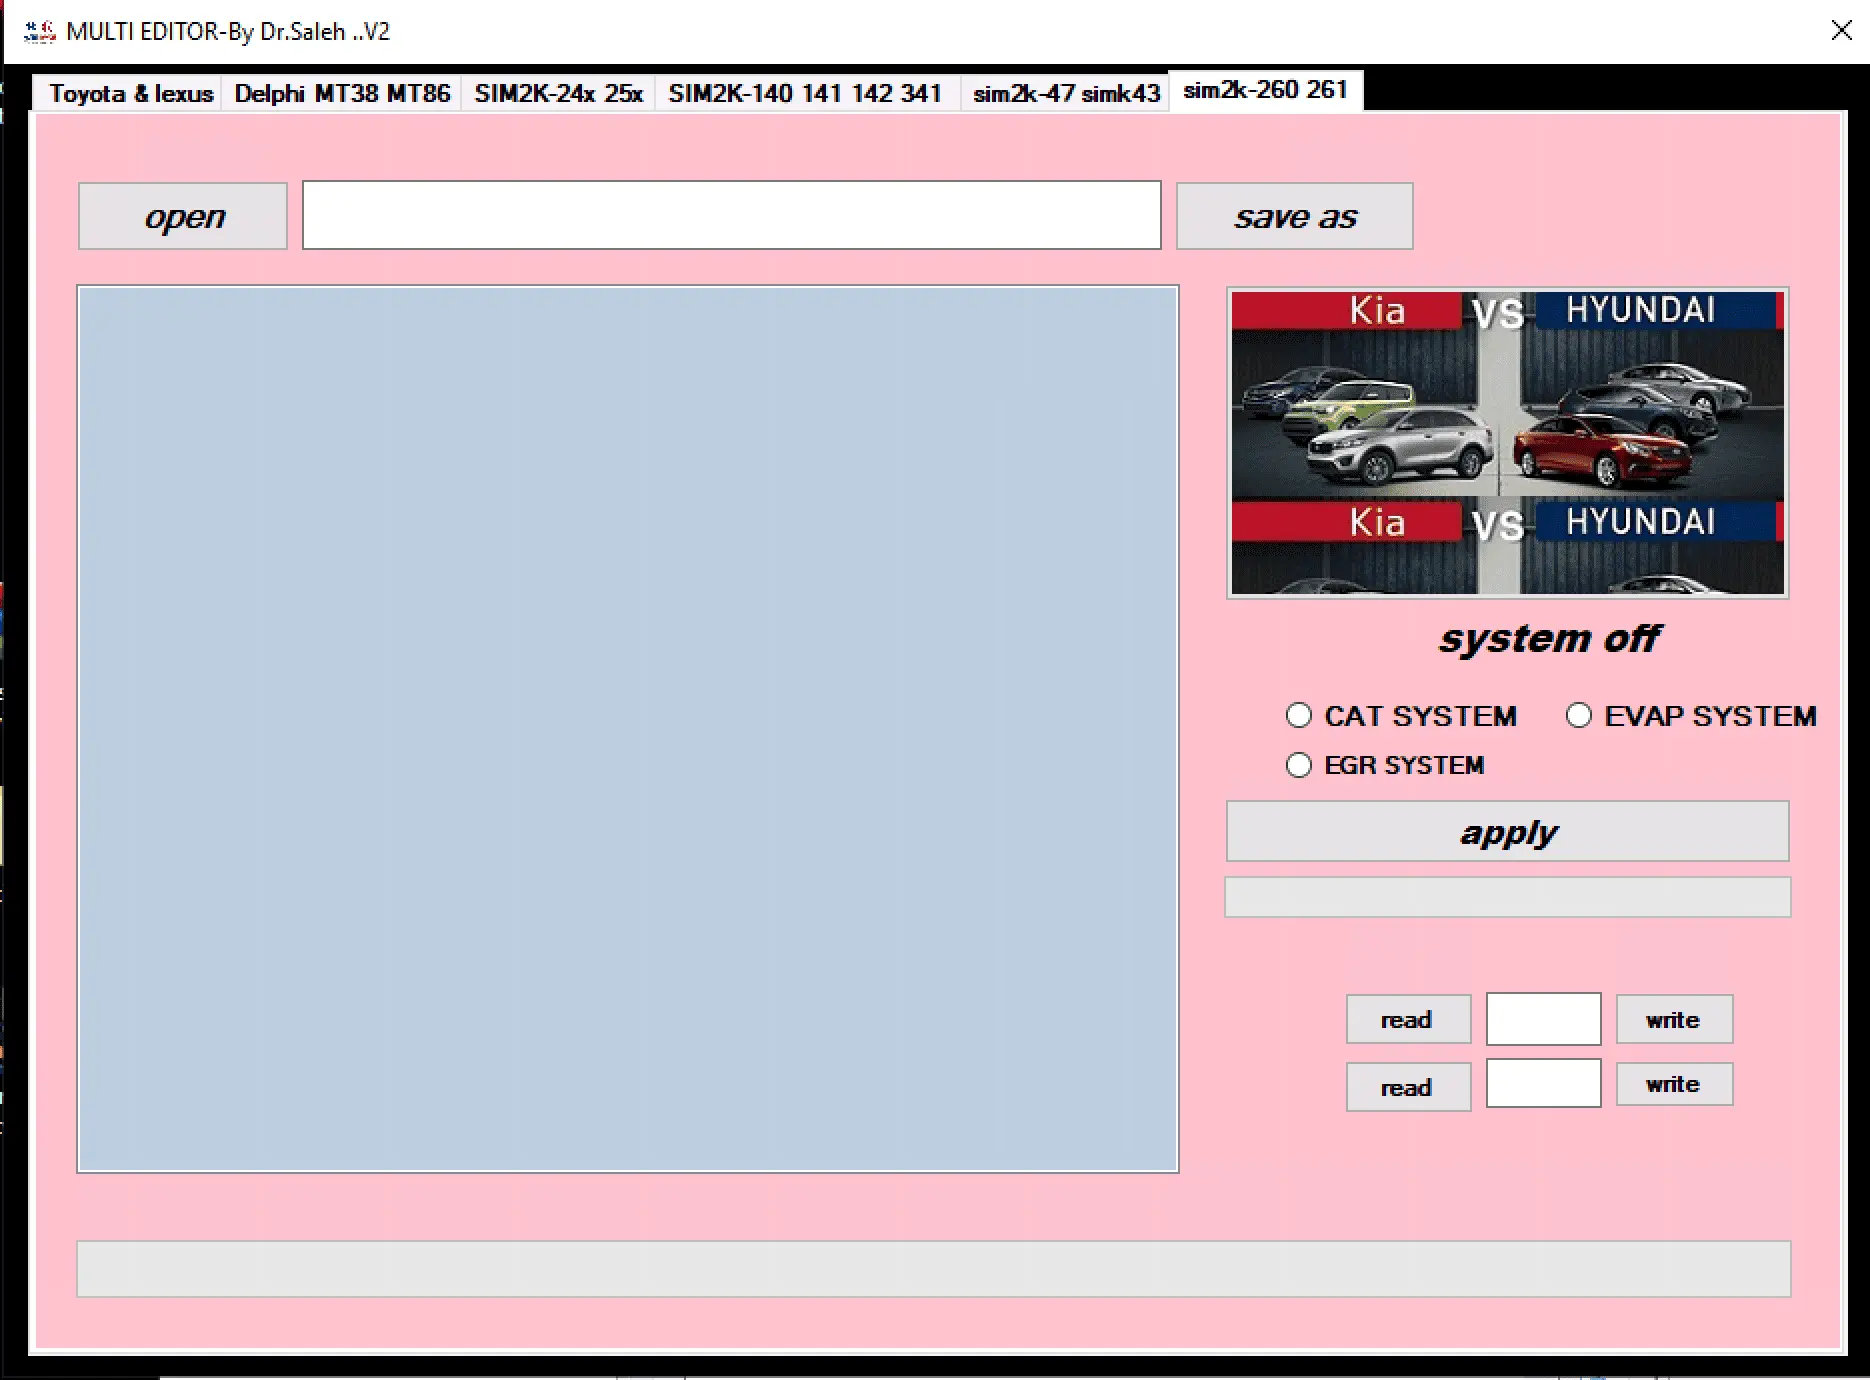Open the sim2k-47 simk43 tab
Viewport: 1870px width, 1380px height.
[x=1065, y=94]
